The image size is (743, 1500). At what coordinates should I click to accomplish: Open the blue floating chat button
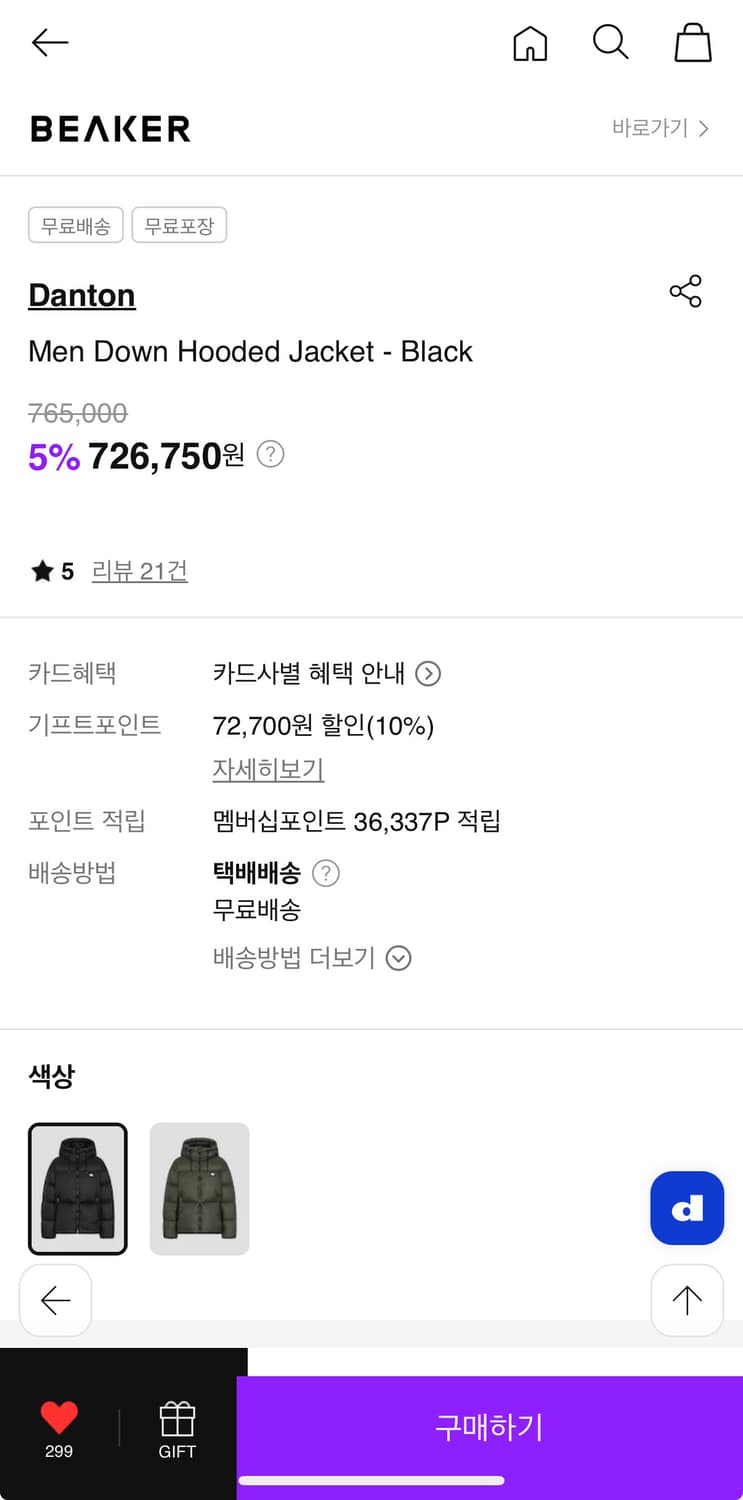click(687, 1208)
